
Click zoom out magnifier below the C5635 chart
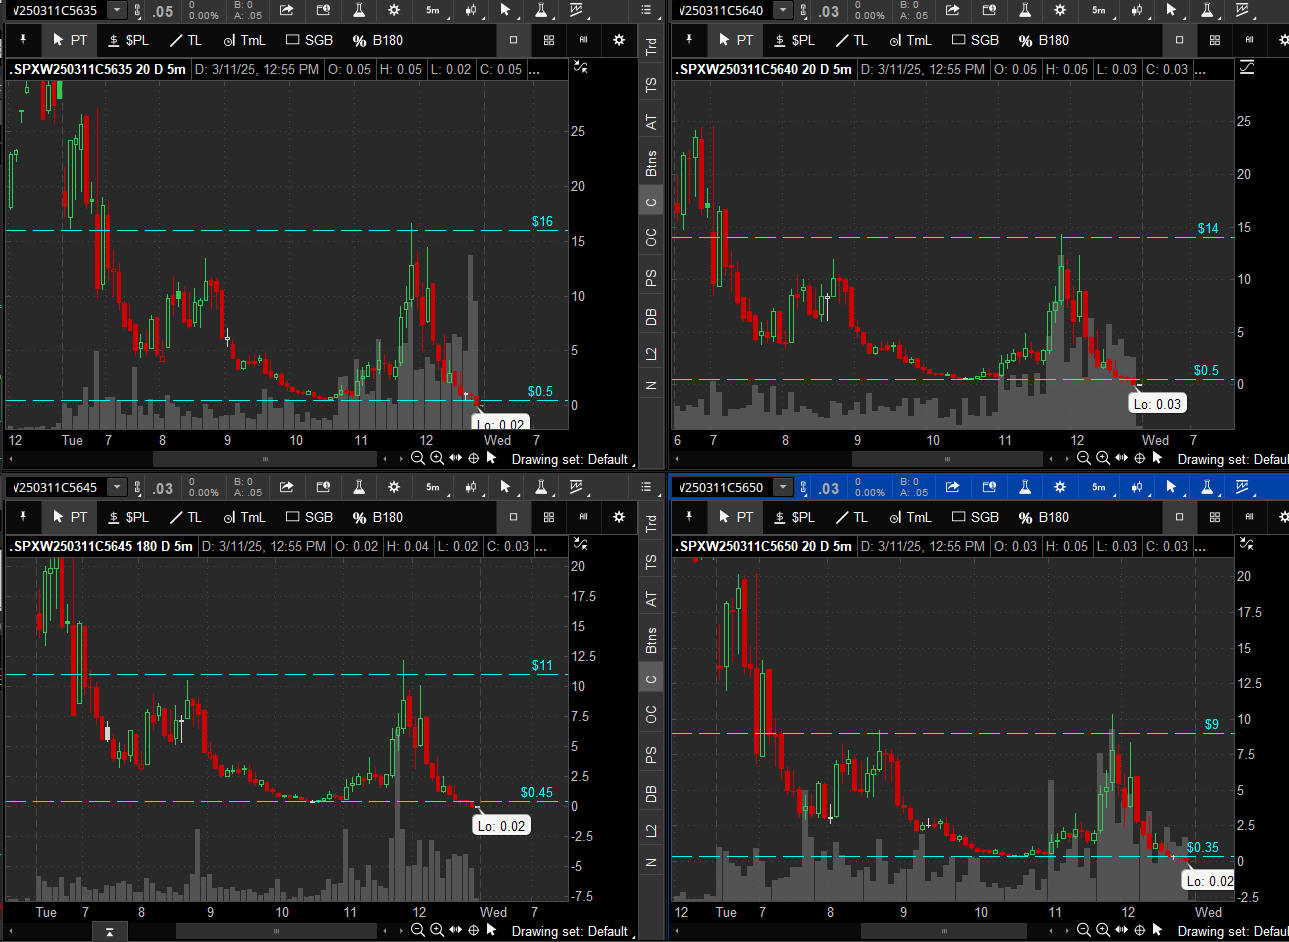coord(418,458)
